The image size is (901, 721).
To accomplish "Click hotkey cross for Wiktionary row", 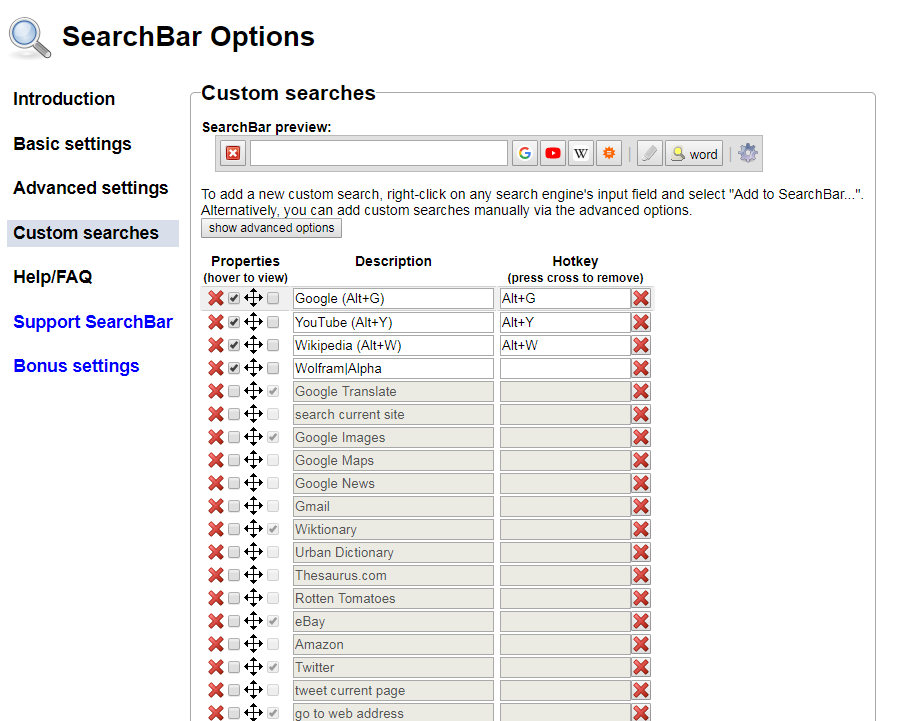I will point(641,529).
